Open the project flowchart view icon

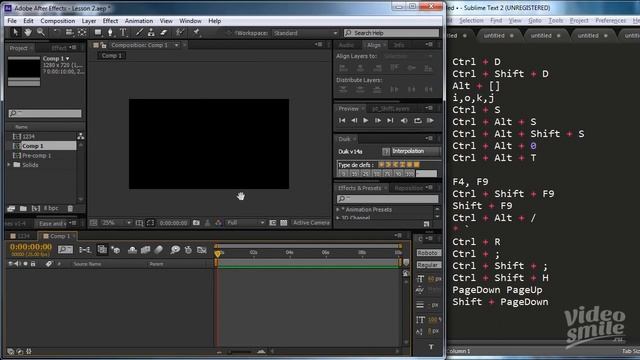pos(81,136)
